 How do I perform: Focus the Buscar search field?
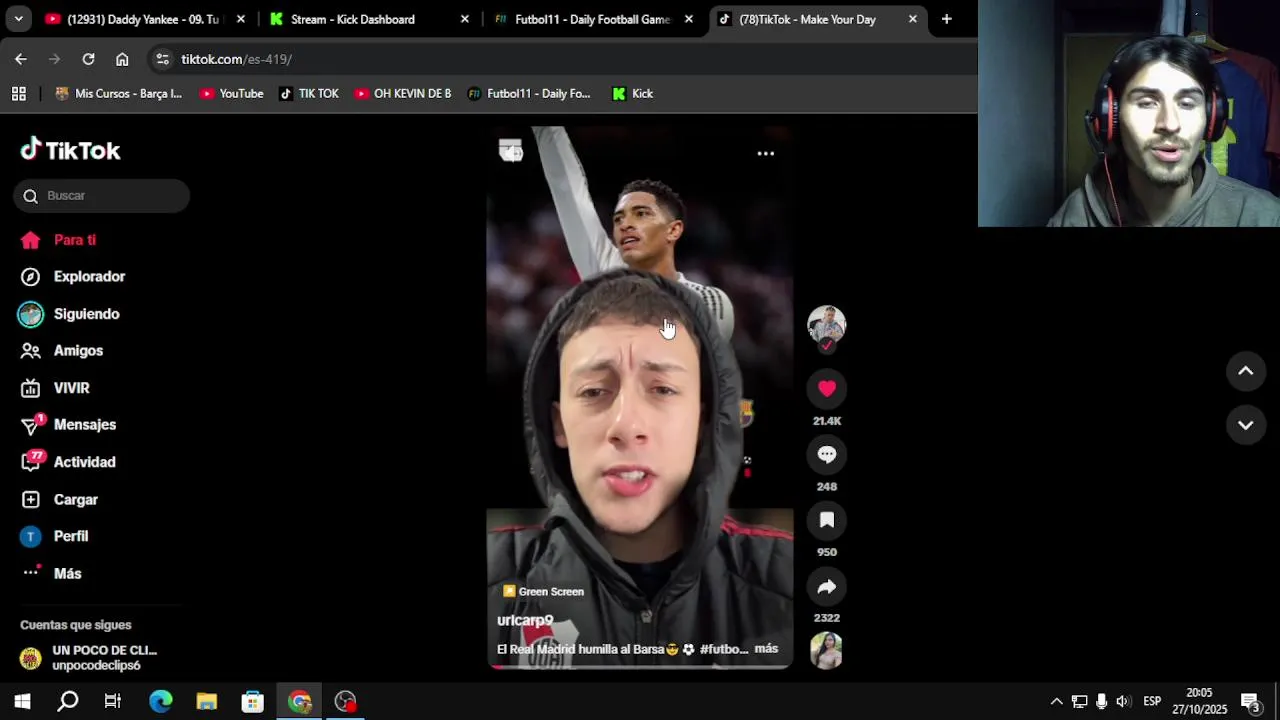[102, 196]
